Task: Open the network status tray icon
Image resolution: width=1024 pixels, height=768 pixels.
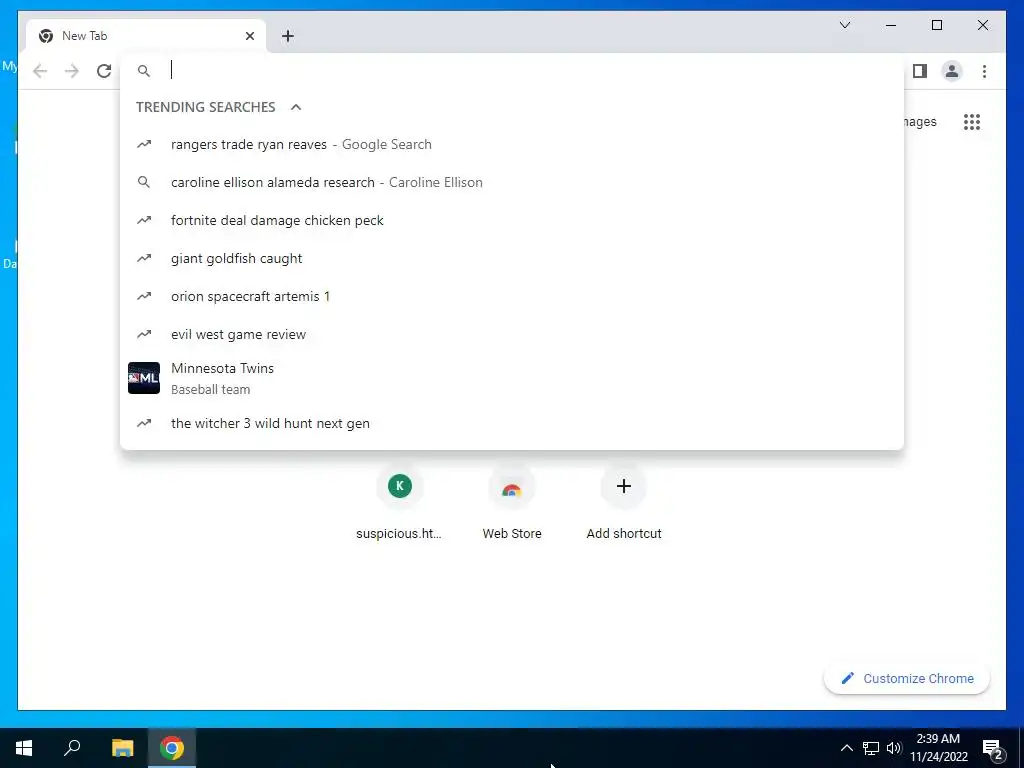Action: (871, 748)
